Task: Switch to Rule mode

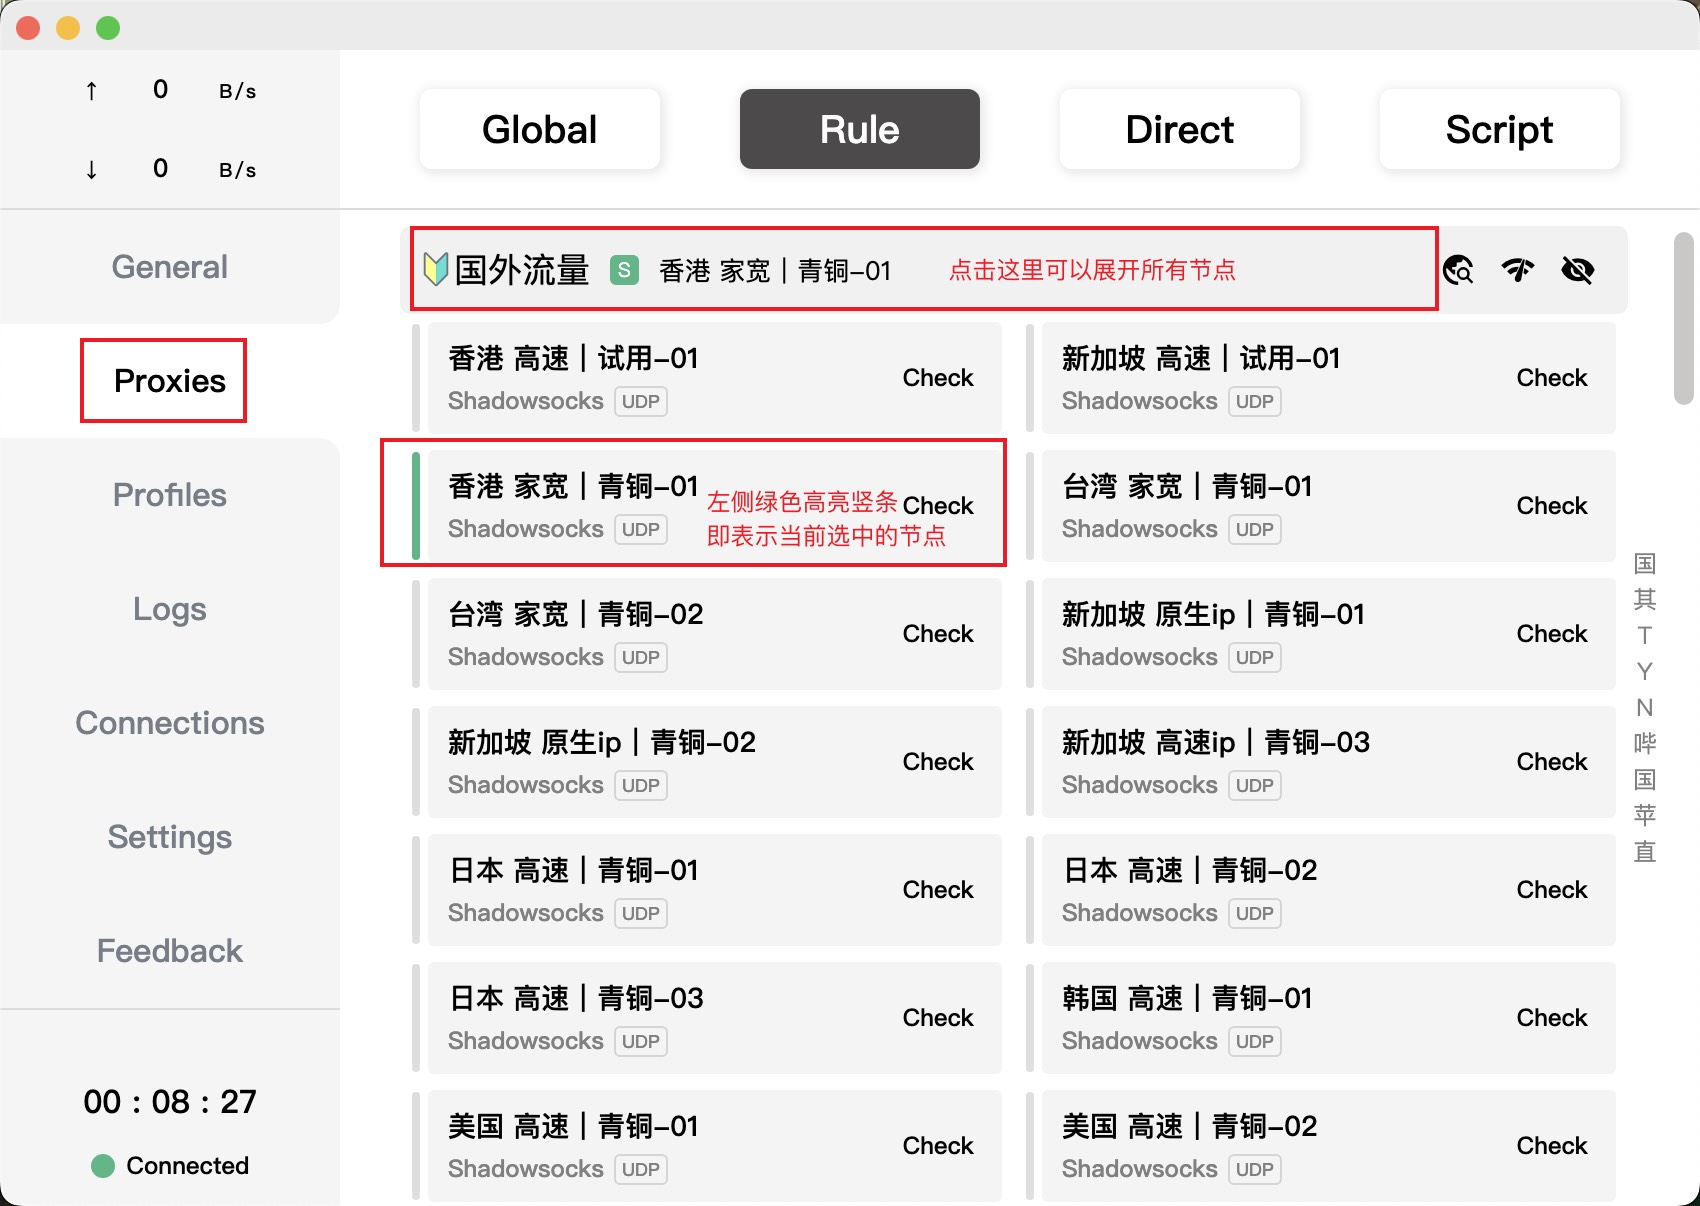Action: [x=860, y=129]
